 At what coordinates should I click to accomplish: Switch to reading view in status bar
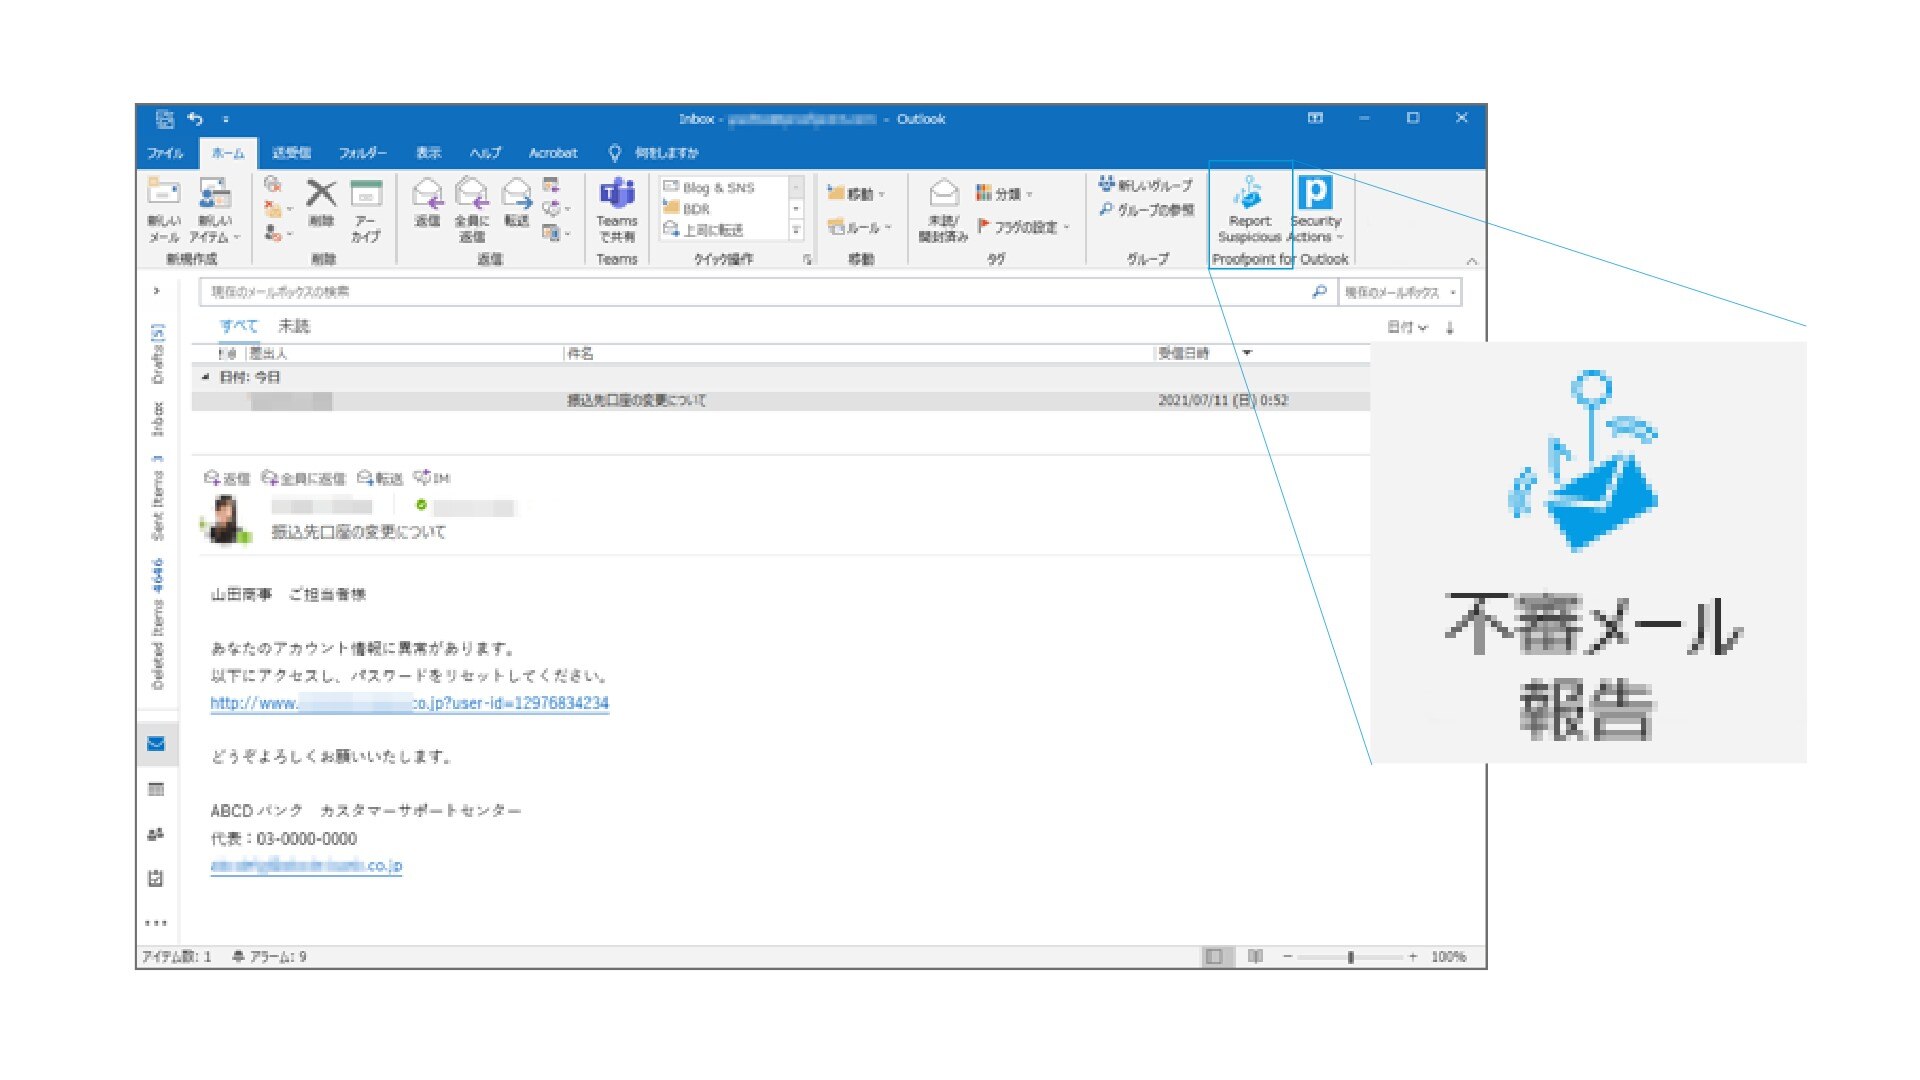(1255, 957)
